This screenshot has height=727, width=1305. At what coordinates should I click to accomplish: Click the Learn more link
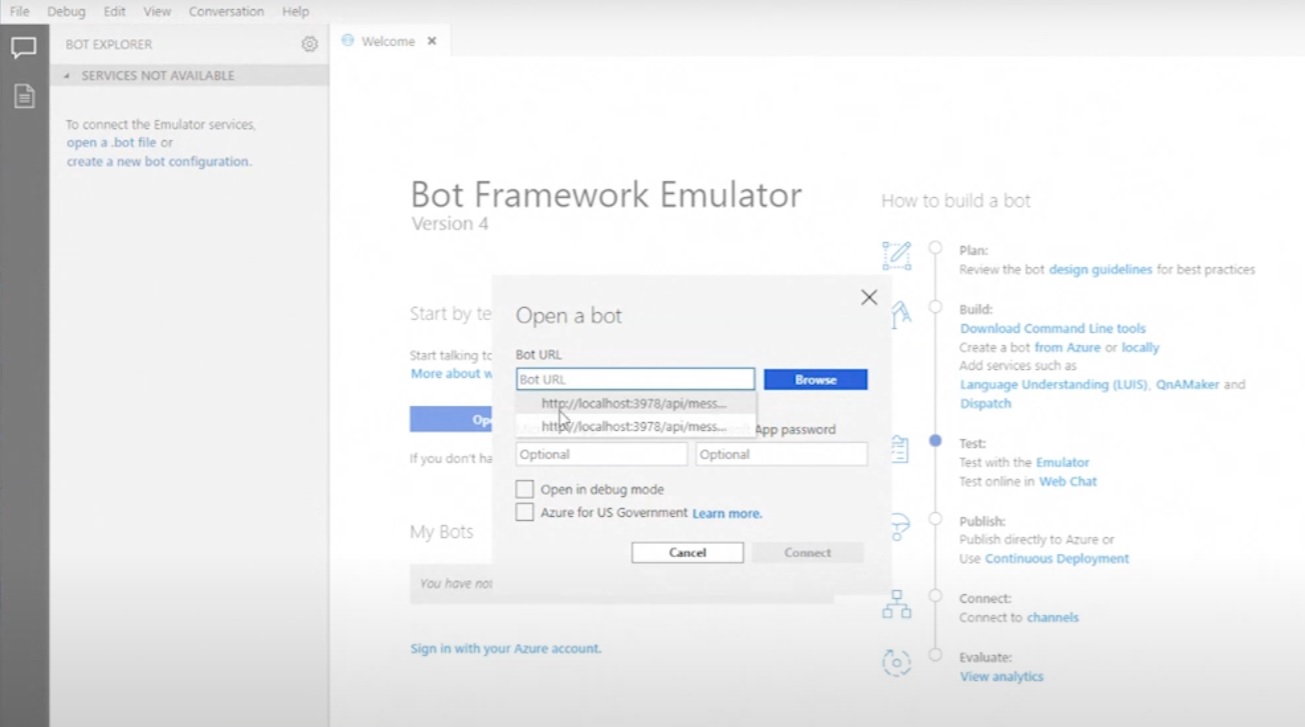click(x=727, y=513)
